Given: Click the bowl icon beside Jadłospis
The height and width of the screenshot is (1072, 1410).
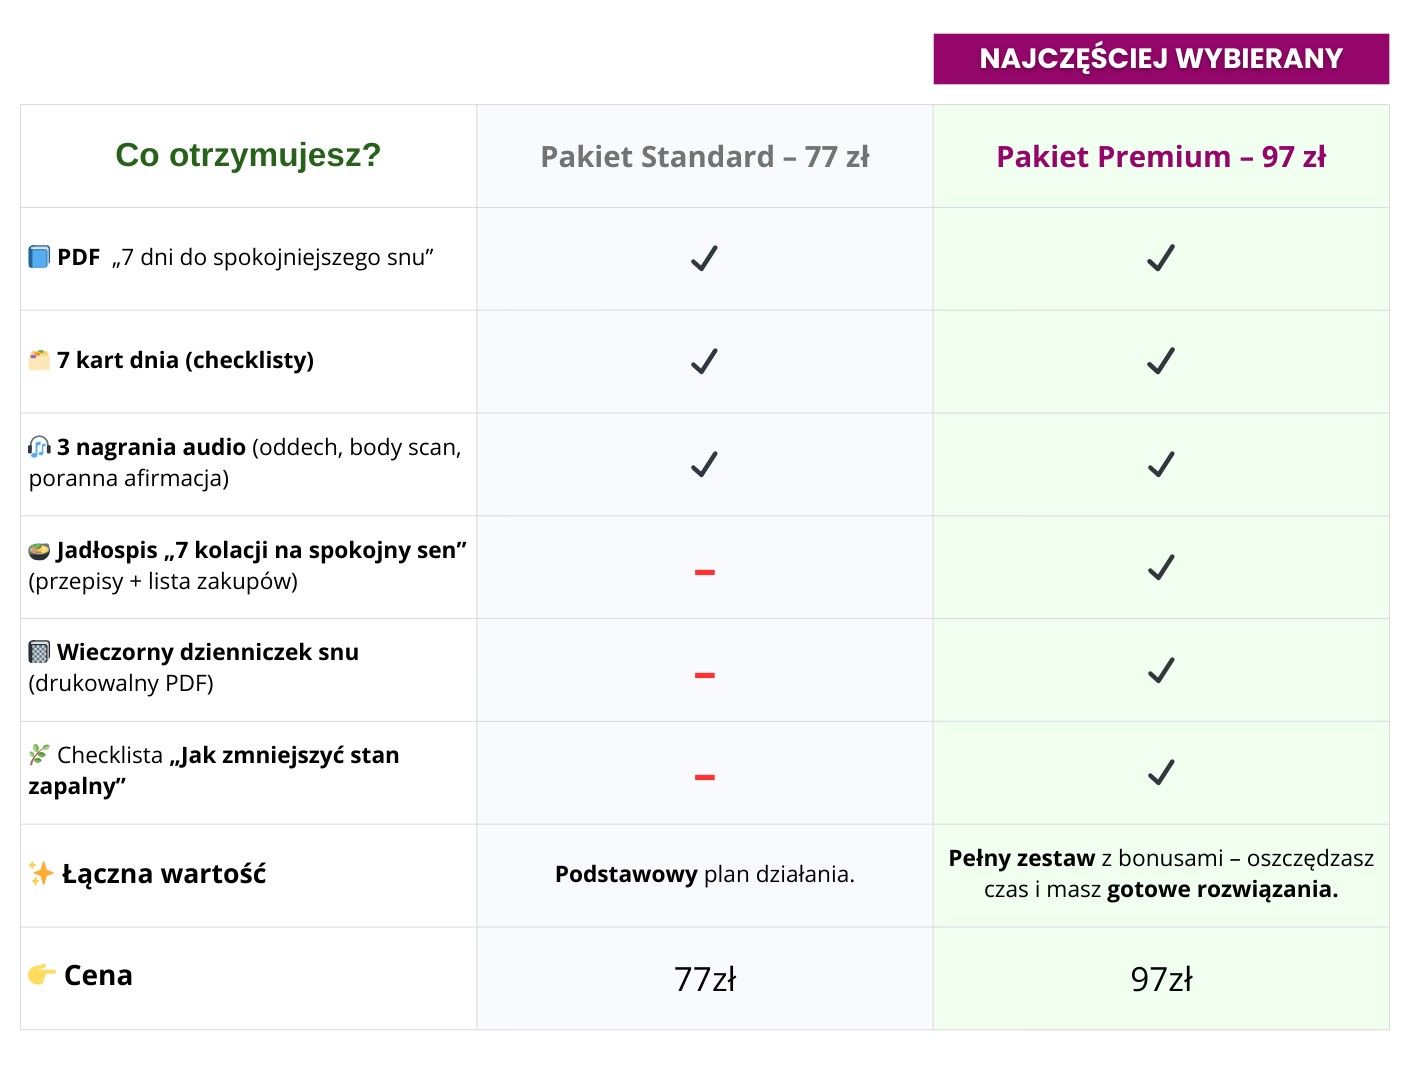Looking at the screenshot, I should [39, 550].
